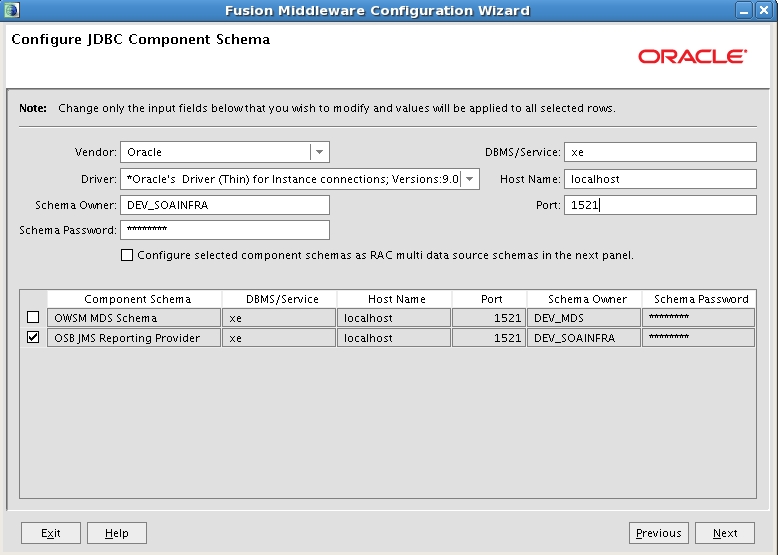Click the Schema Password column header
The image size is (778, 555).
(x=699, y=299)
